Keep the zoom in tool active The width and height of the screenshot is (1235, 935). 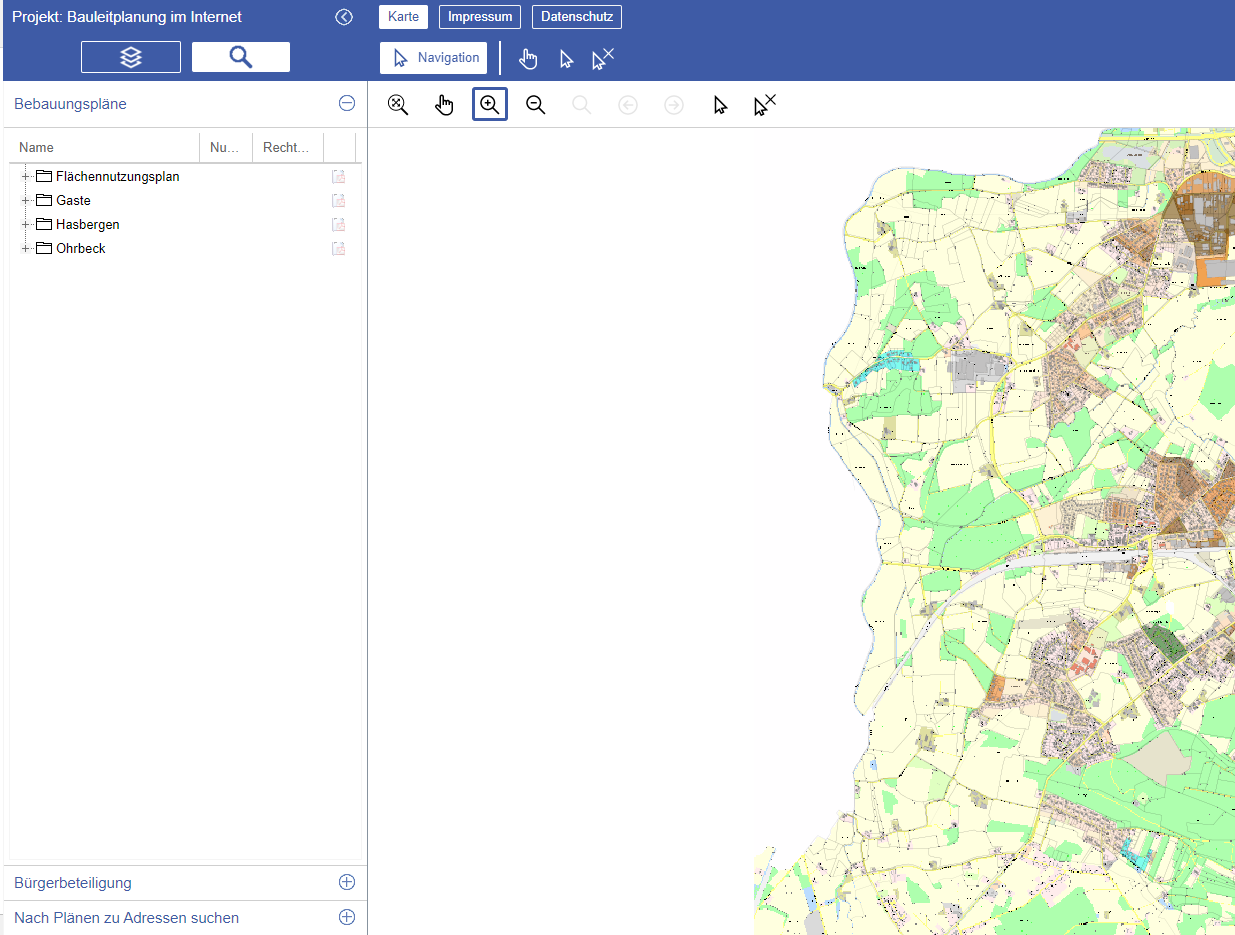(489, 104)
